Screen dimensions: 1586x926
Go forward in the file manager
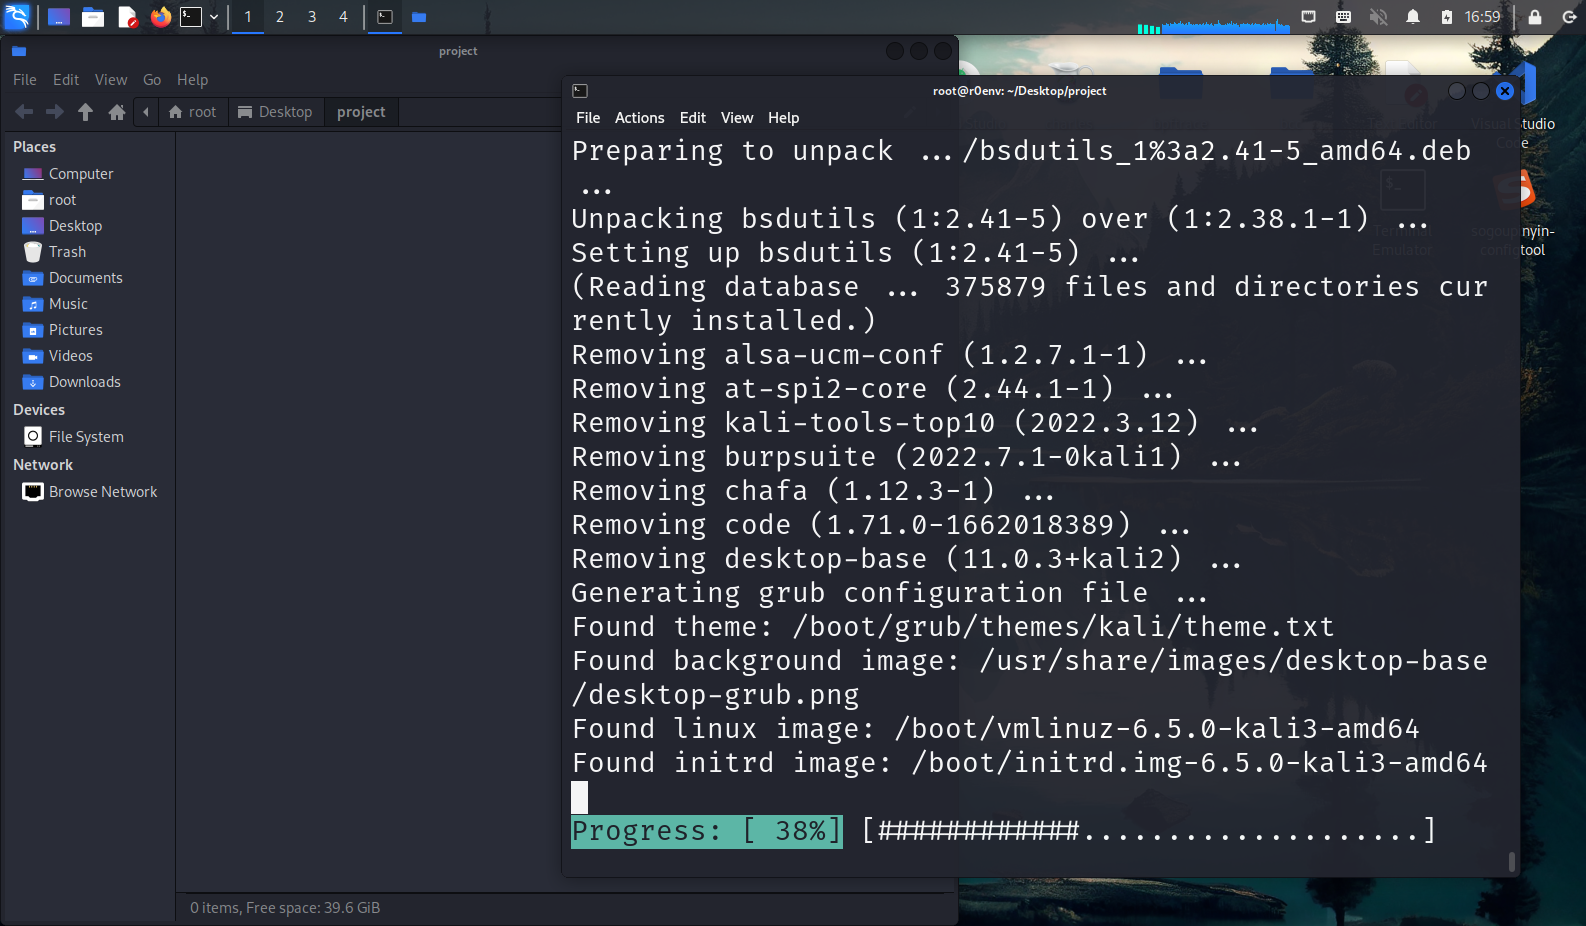(x=55, y=112)
